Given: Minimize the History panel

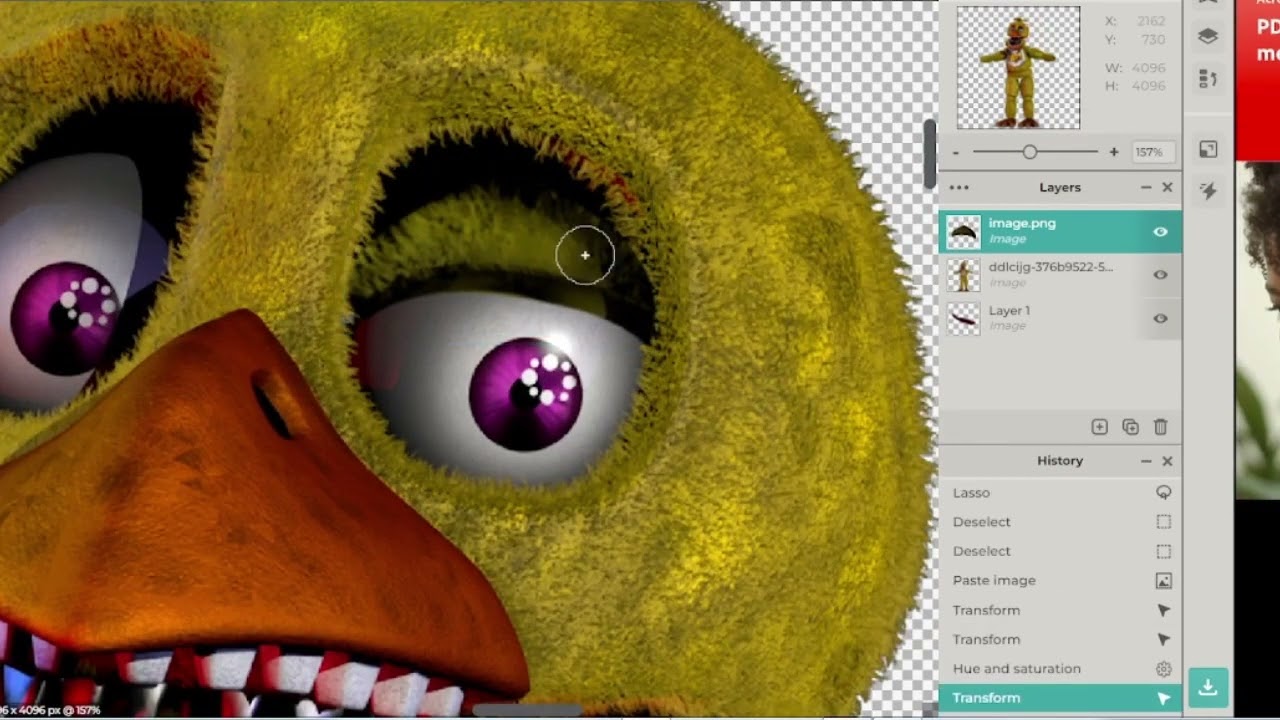Looking at the screenshot, I should point(1146,461).
